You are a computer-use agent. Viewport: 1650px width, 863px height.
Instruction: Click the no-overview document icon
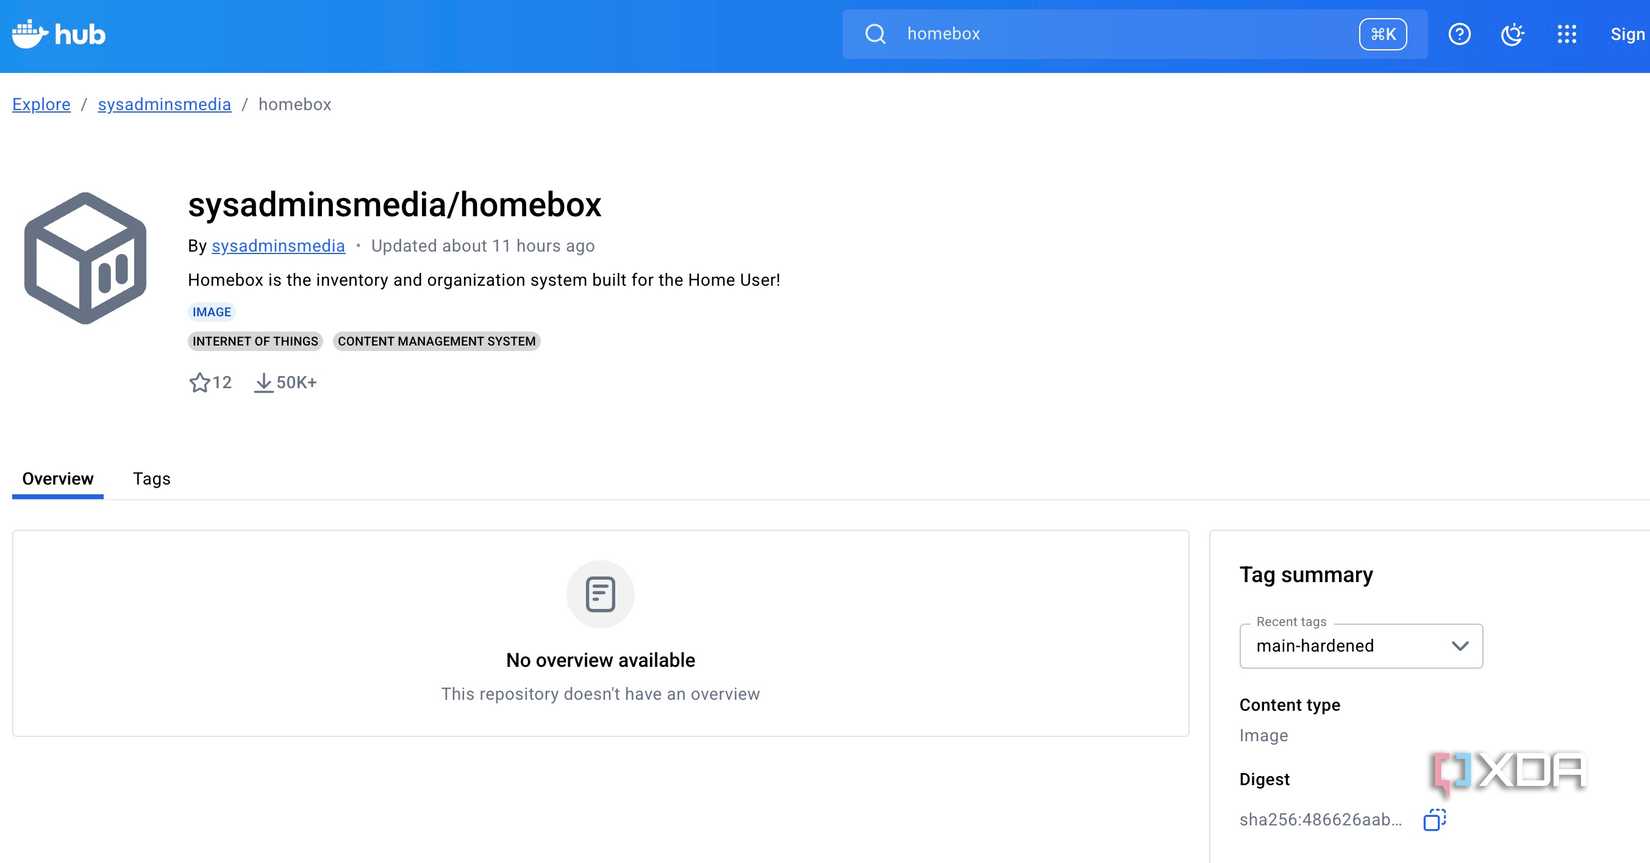click(x=600, y=594)
